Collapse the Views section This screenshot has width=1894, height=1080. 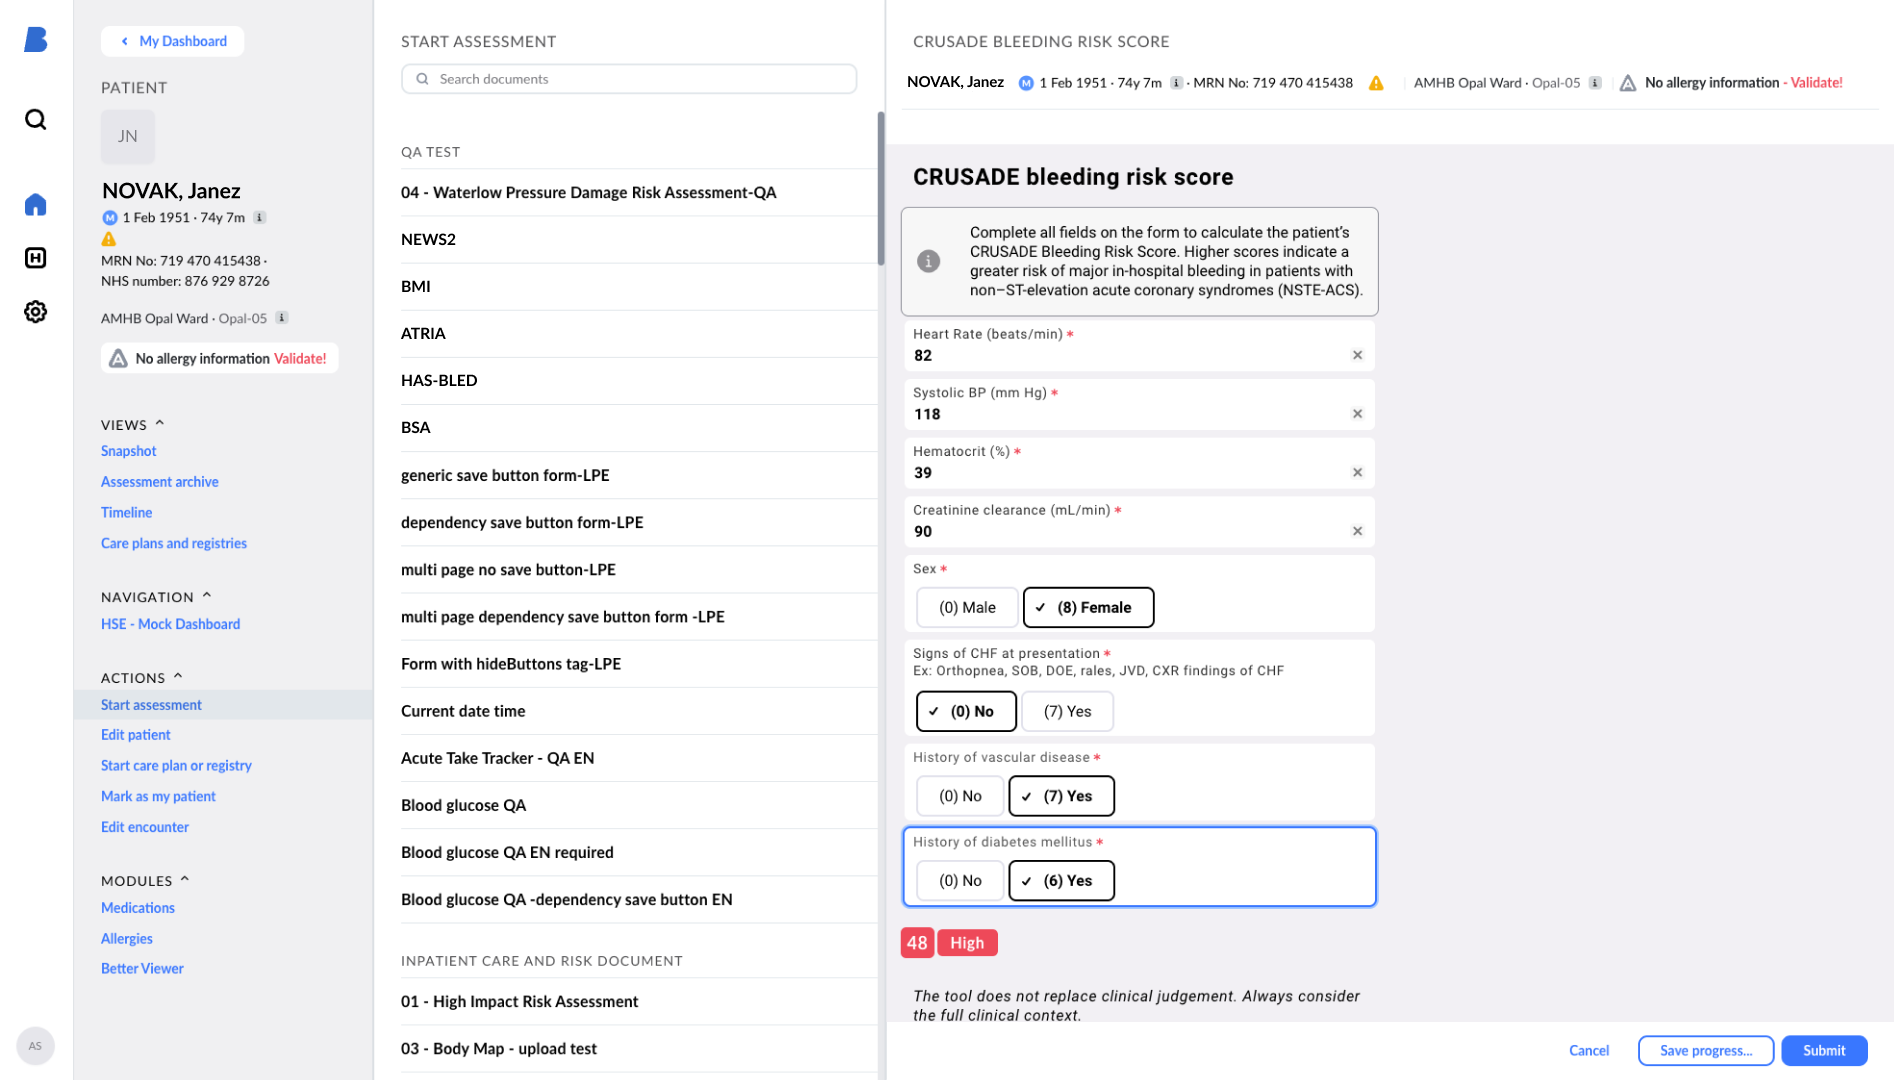coord(160,424)
